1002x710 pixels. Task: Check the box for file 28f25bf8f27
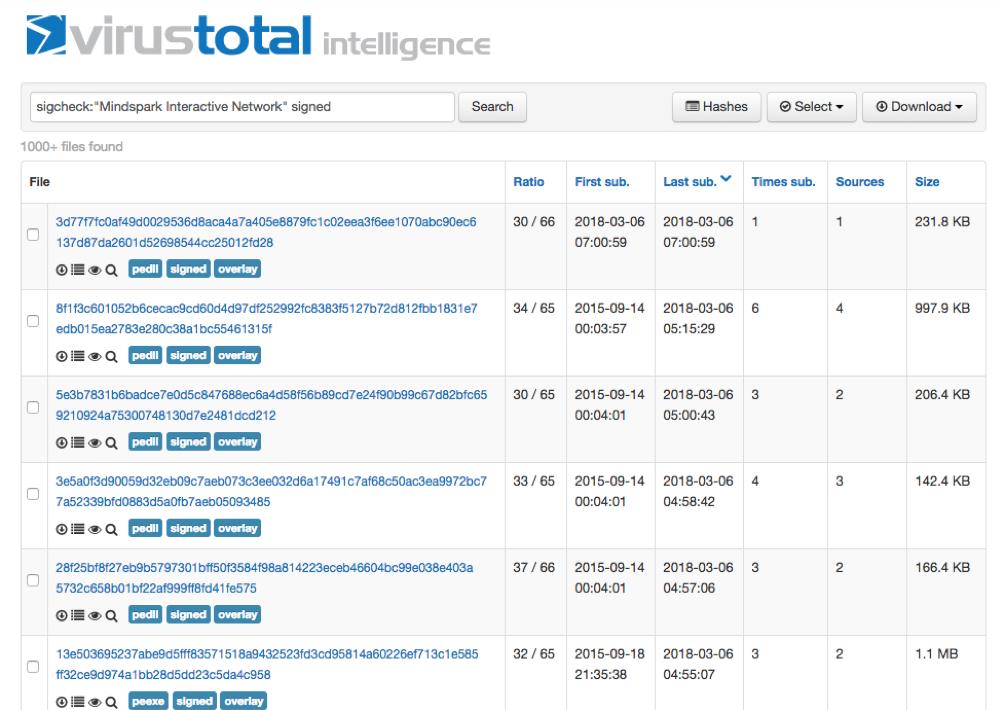point(33,580)
